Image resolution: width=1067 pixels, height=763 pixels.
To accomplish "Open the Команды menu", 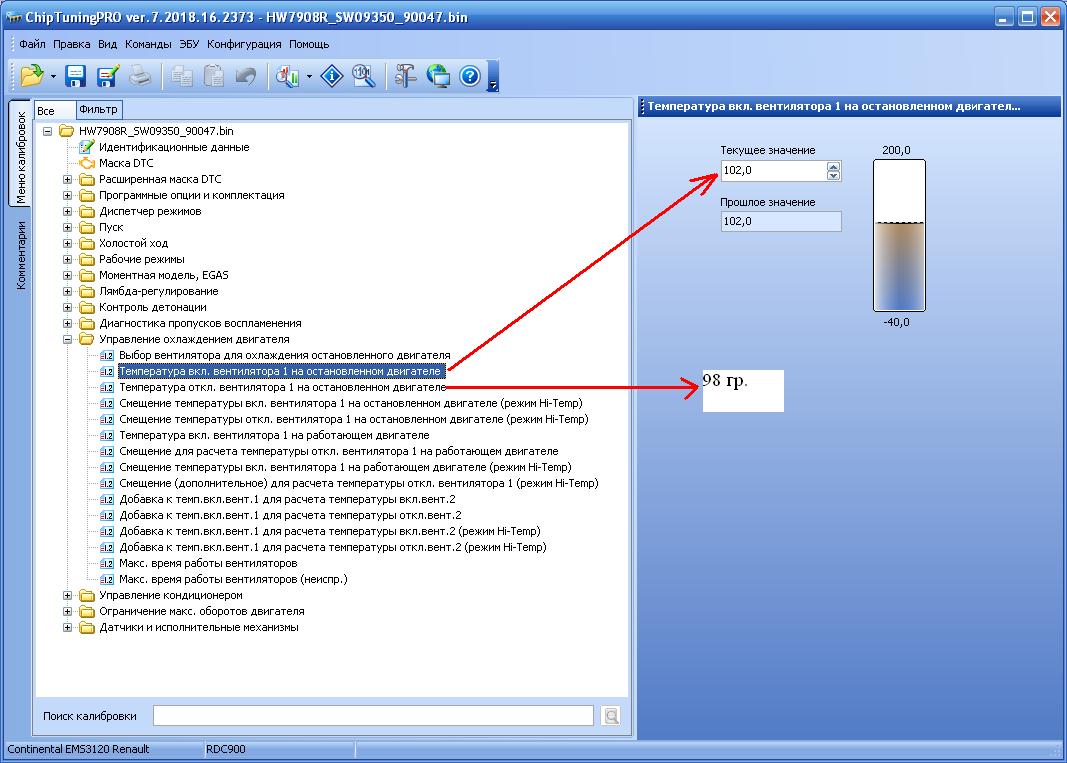I will (x=148, y=44).
